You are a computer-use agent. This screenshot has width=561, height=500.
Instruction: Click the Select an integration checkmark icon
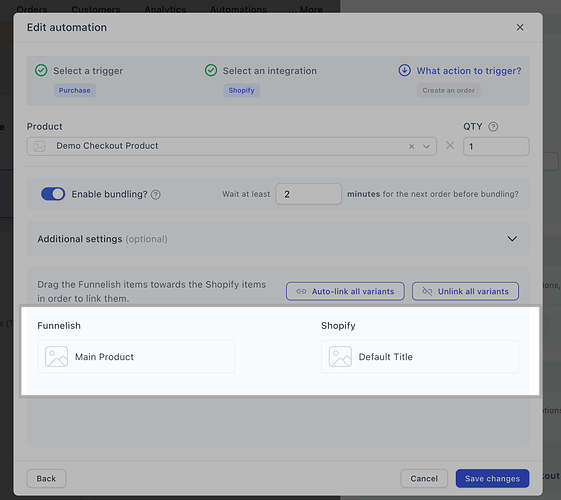click(211, 70)
